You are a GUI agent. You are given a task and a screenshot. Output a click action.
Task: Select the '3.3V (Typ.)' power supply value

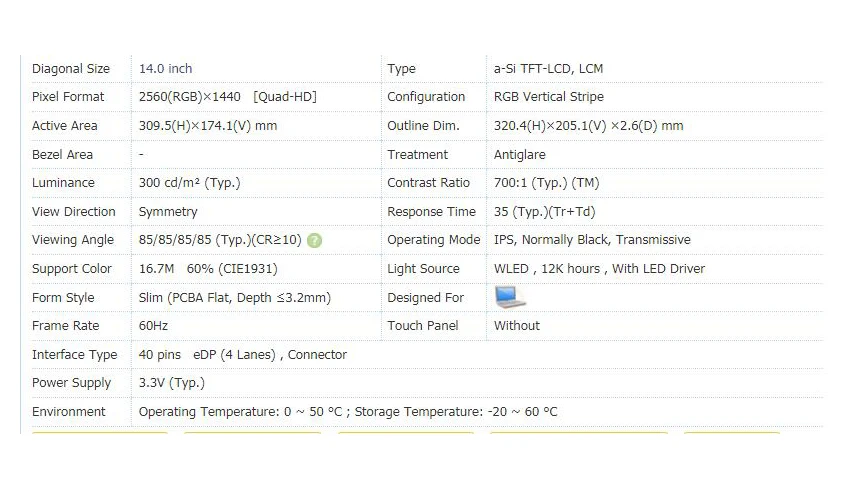tap(171, 383)
